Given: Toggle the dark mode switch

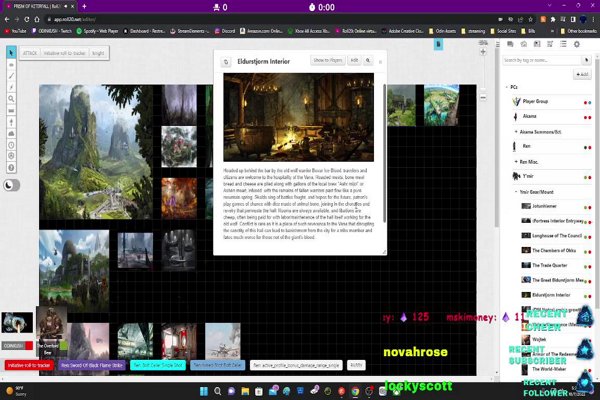Looking at the screenshot, I should tap(11, 185).
